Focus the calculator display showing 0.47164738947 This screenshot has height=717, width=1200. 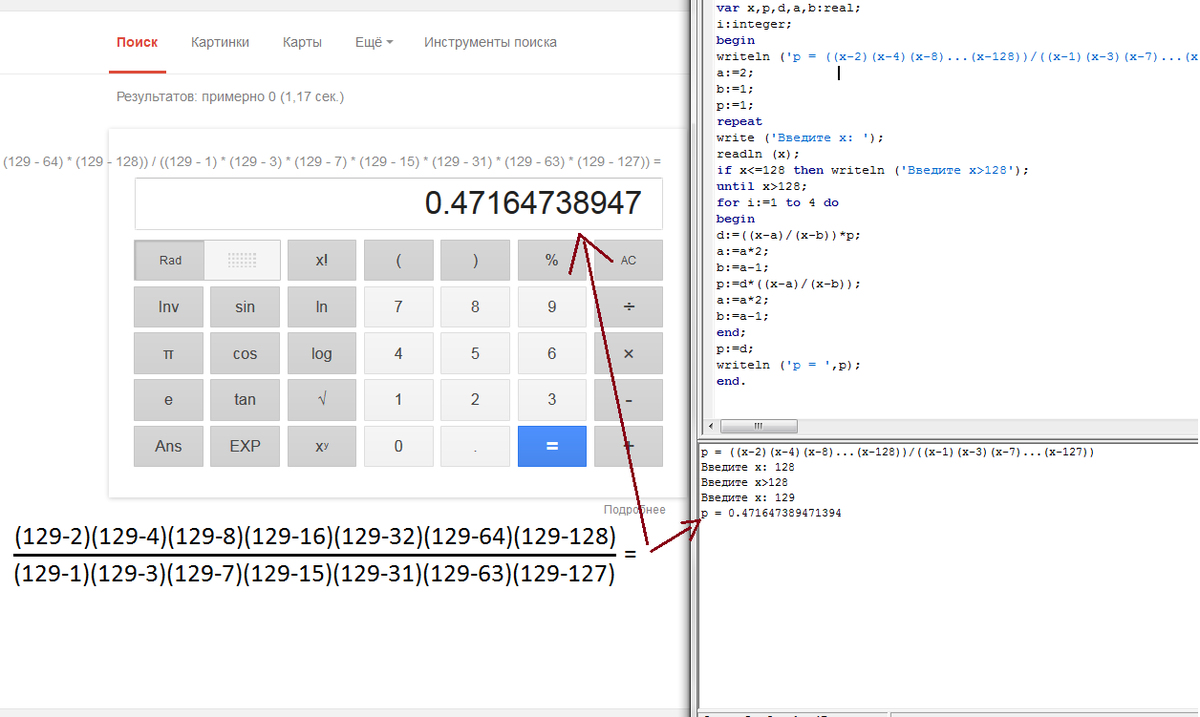coord(399,203)
